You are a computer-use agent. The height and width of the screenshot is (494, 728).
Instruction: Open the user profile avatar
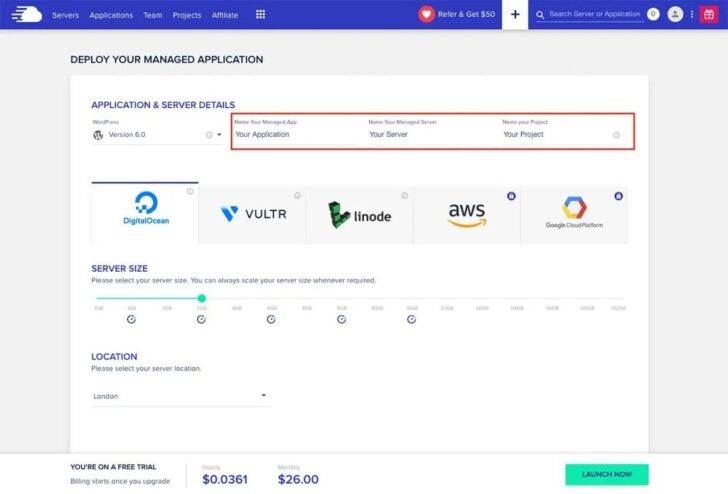tap(675, 14)
